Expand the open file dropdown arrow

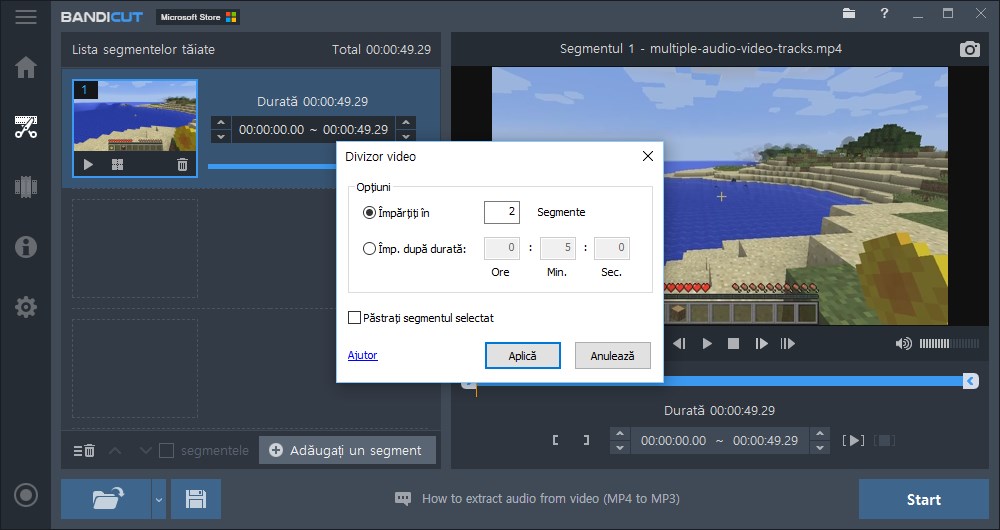[159, 499]
